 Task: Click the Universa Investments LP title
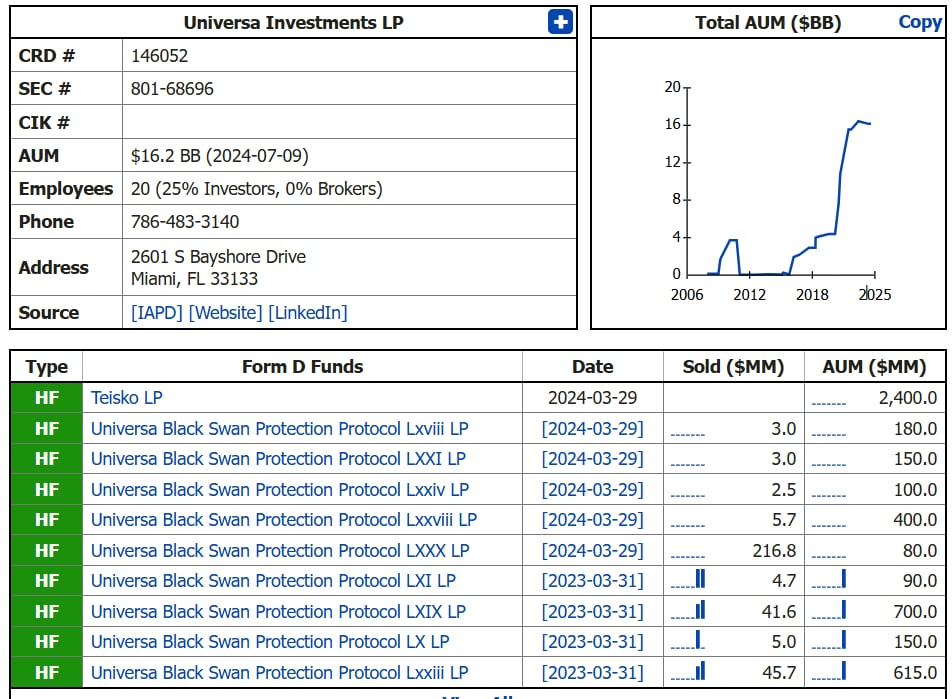click(x=293, y=22)
